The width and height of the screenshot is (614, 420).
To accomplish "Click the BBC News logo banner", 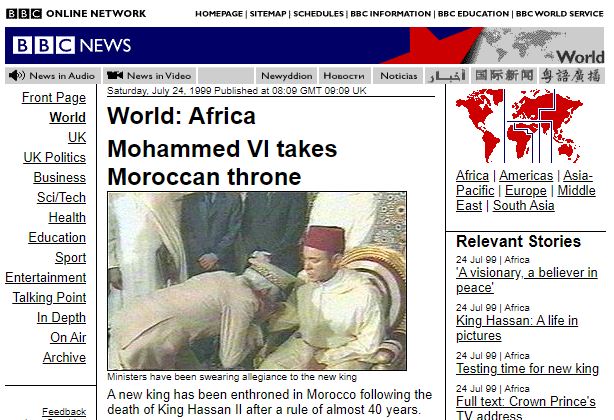I will tap(72, 45).
